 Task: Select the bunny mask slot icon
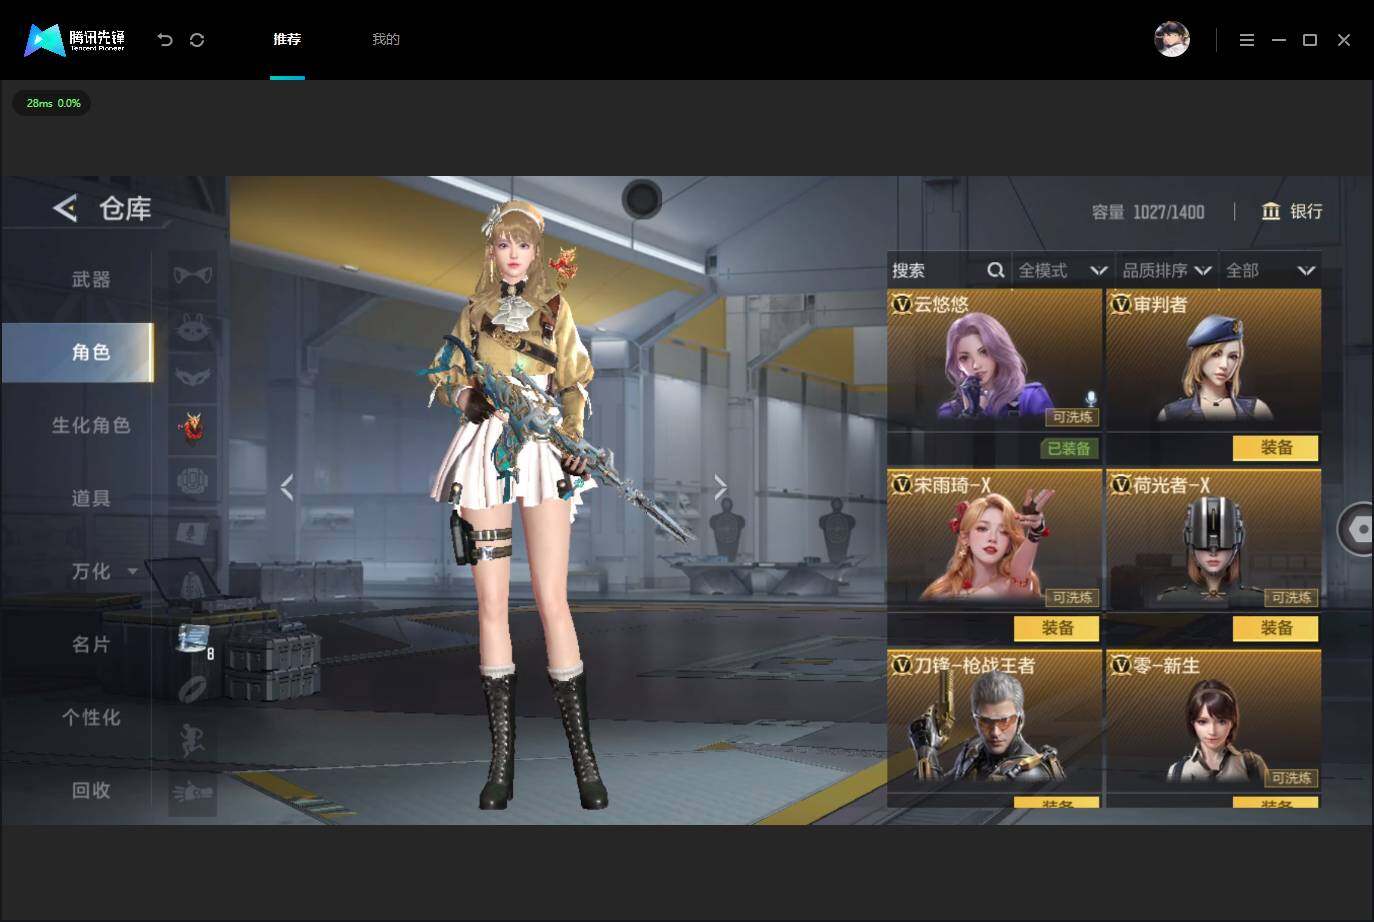192,327
